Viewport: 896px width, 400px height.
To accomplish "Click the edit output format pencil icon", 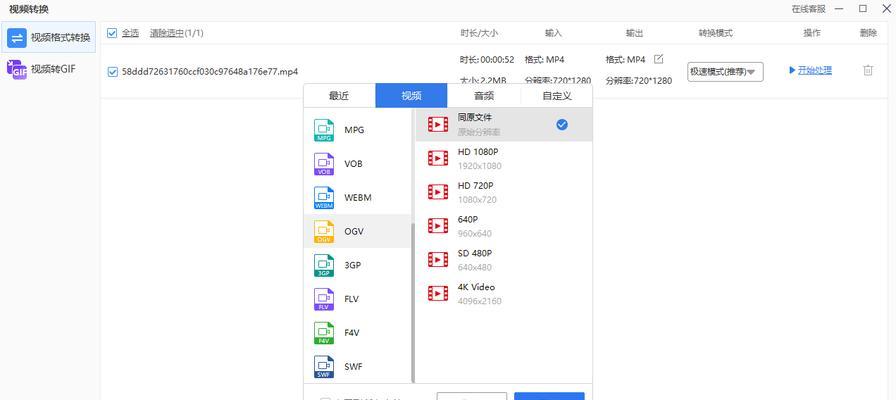I will click(658, 59).
